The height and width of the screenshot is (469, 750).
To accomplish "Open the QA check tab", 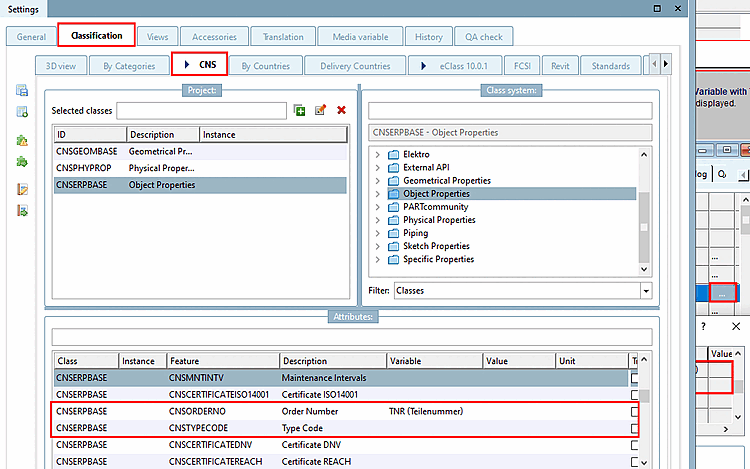I will (x=484, y=37).
